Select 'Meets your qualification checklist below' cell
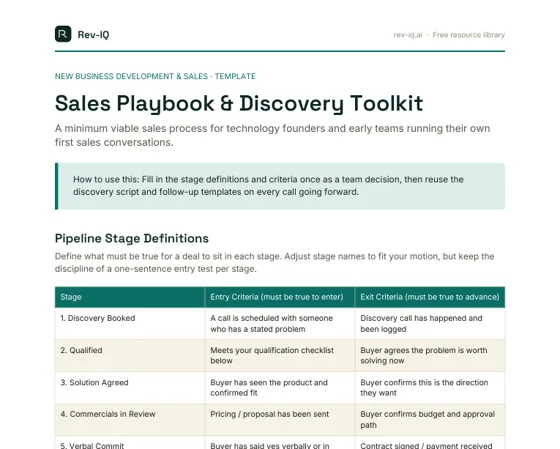The height and width of the screenshot is (449, 560). pyautogui.click(x=280, y=356)
